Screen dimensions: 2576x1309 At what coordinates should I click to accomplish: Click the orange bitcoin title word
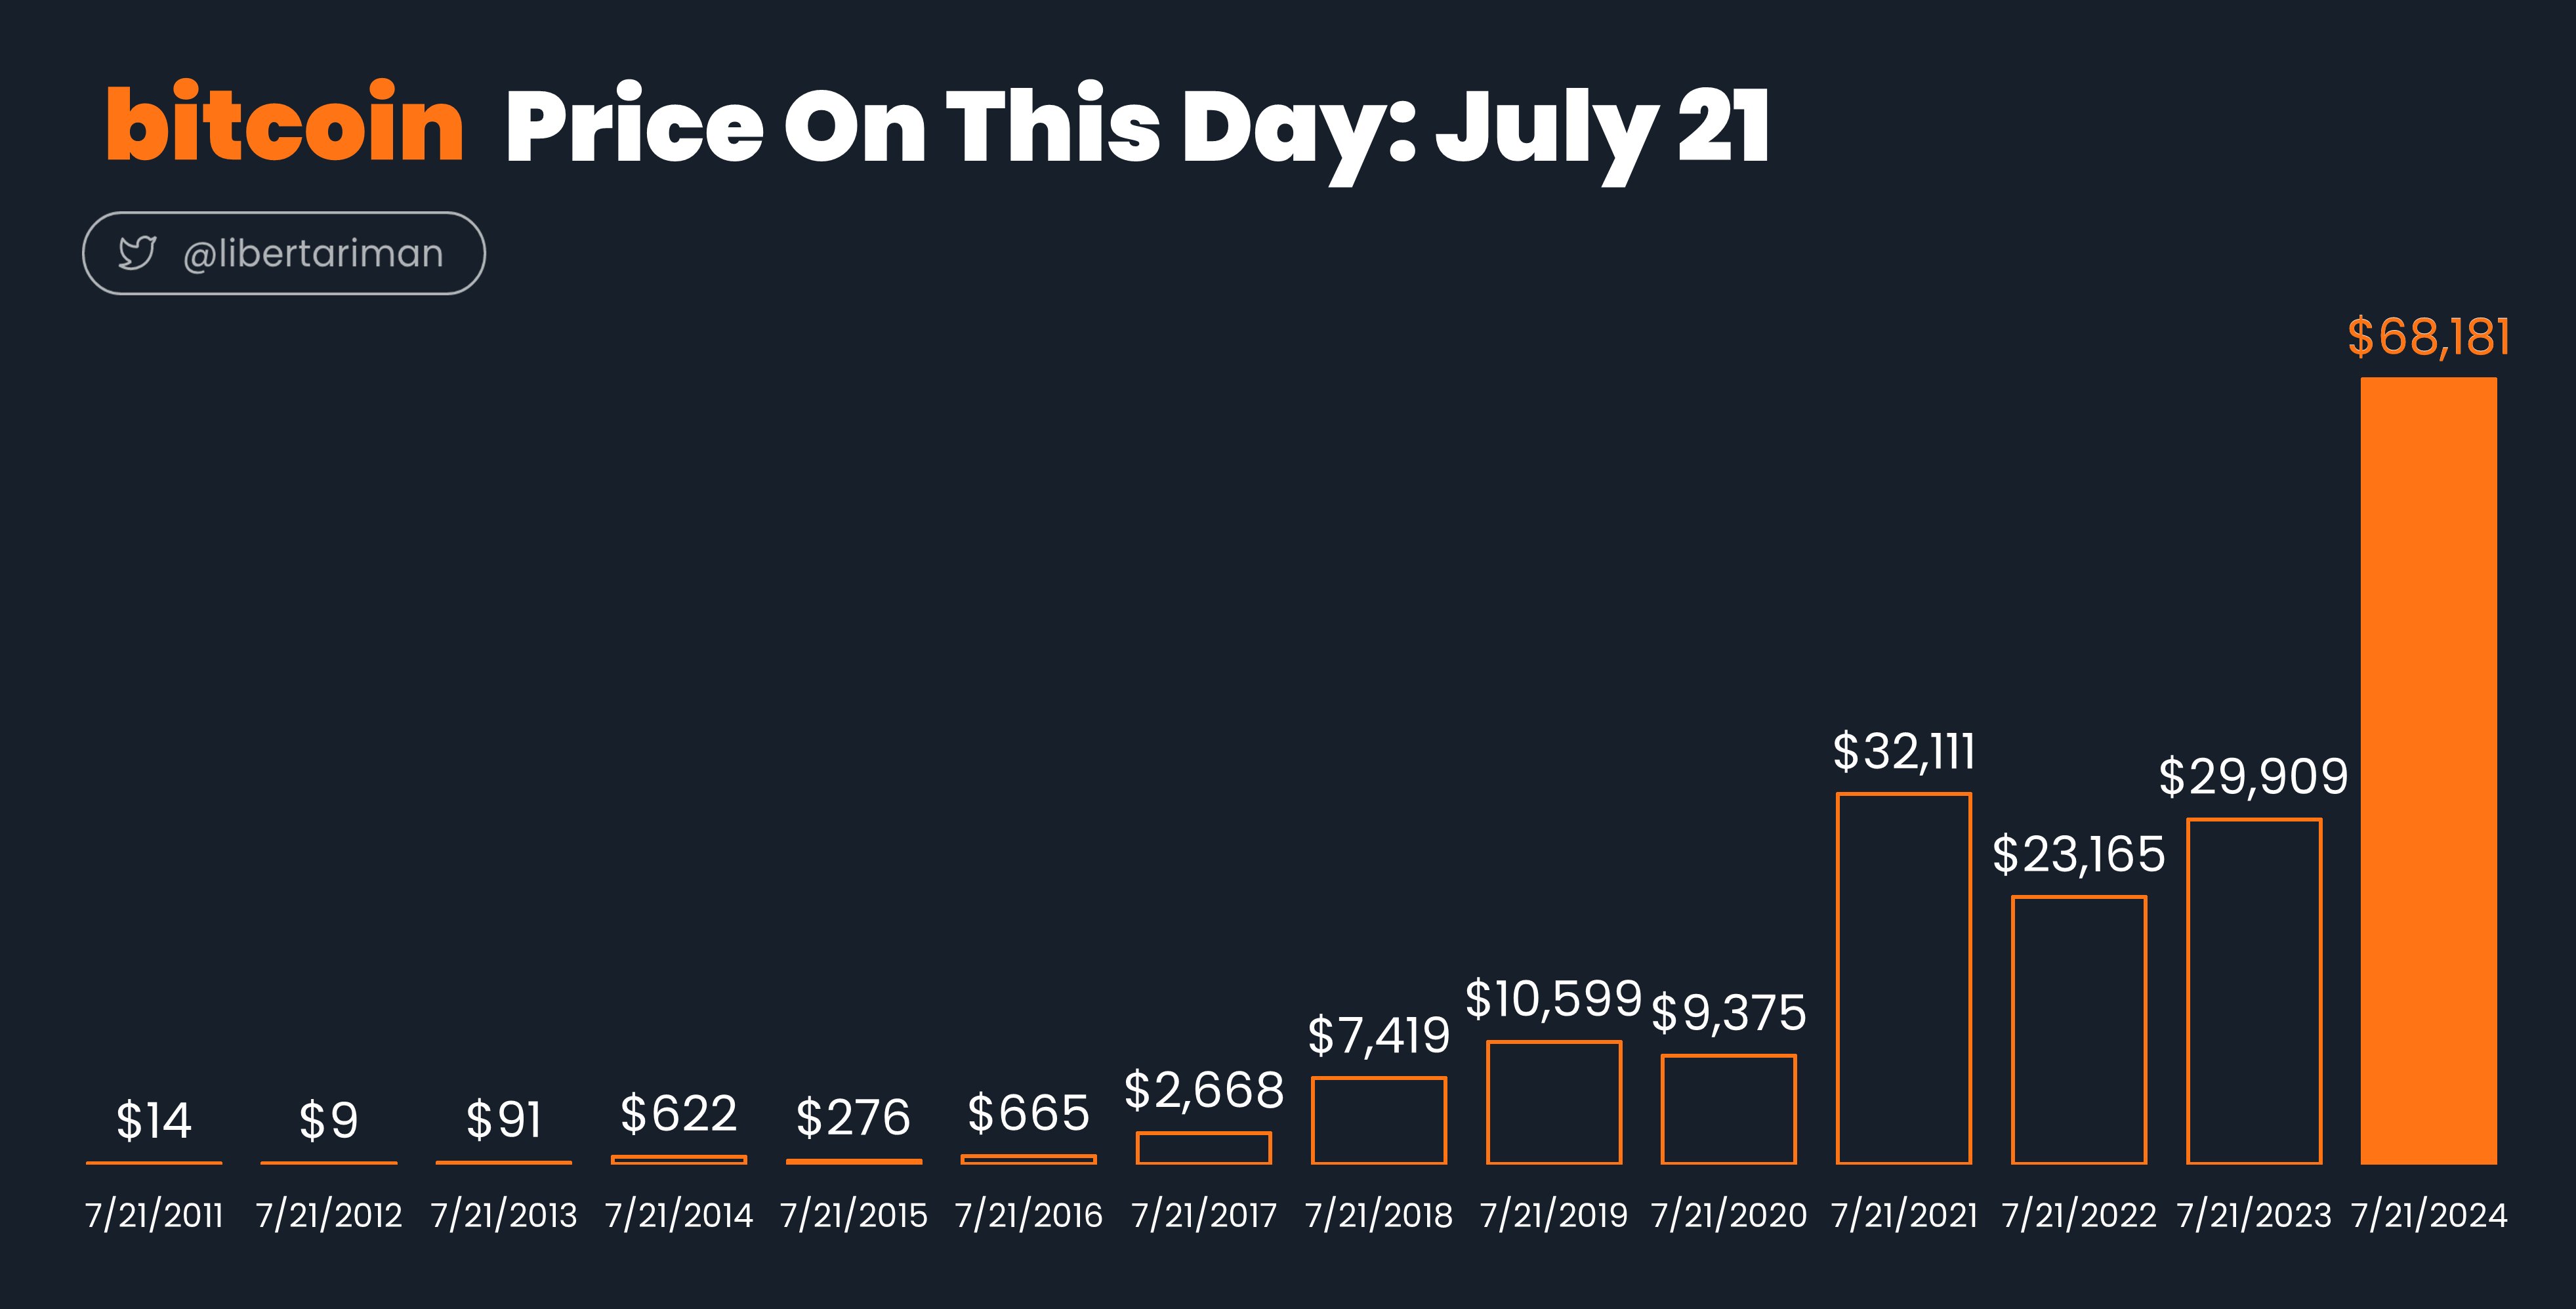point(285,124)
